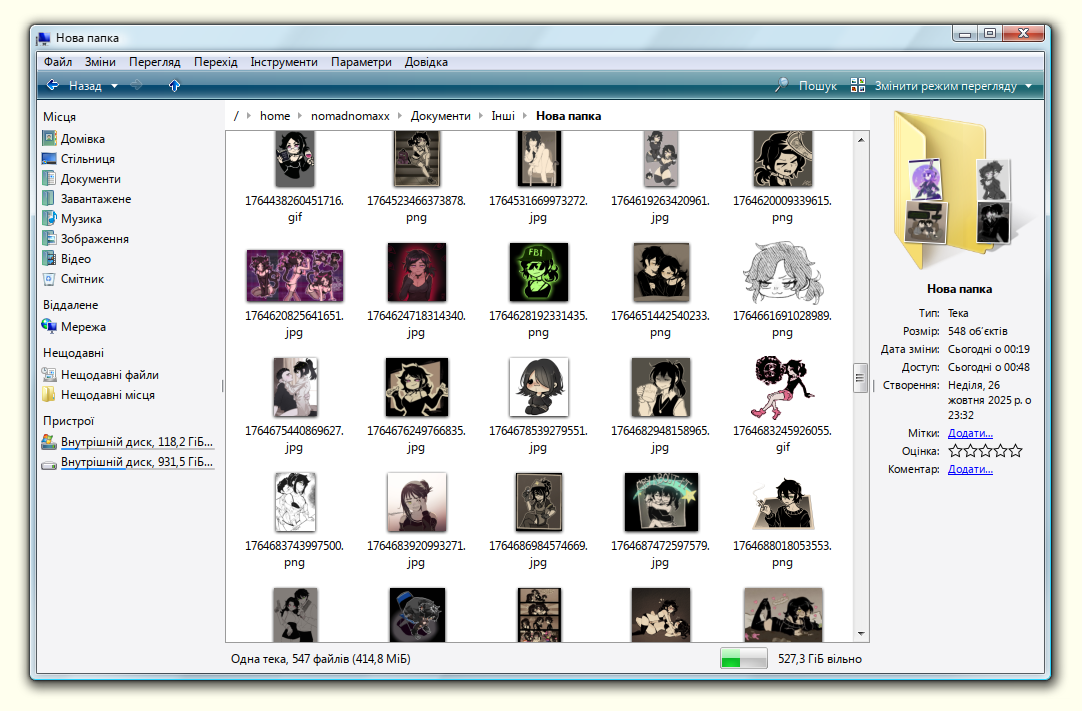This screenshot has width=1082, height=711.
Task: Navigate to Інші in breadcrumb
Action: (503, 116)
